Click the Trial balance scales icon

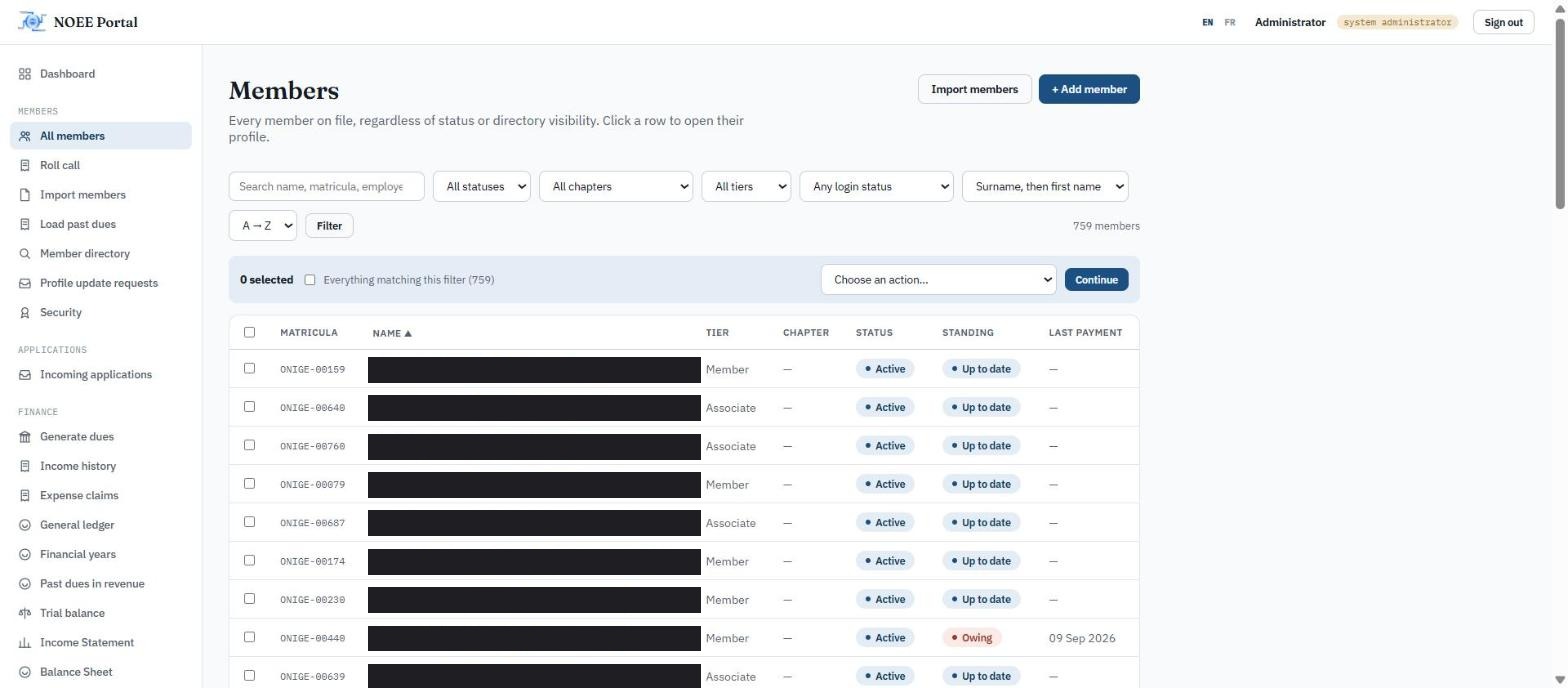pyautogui.click(x=25, y=613)
